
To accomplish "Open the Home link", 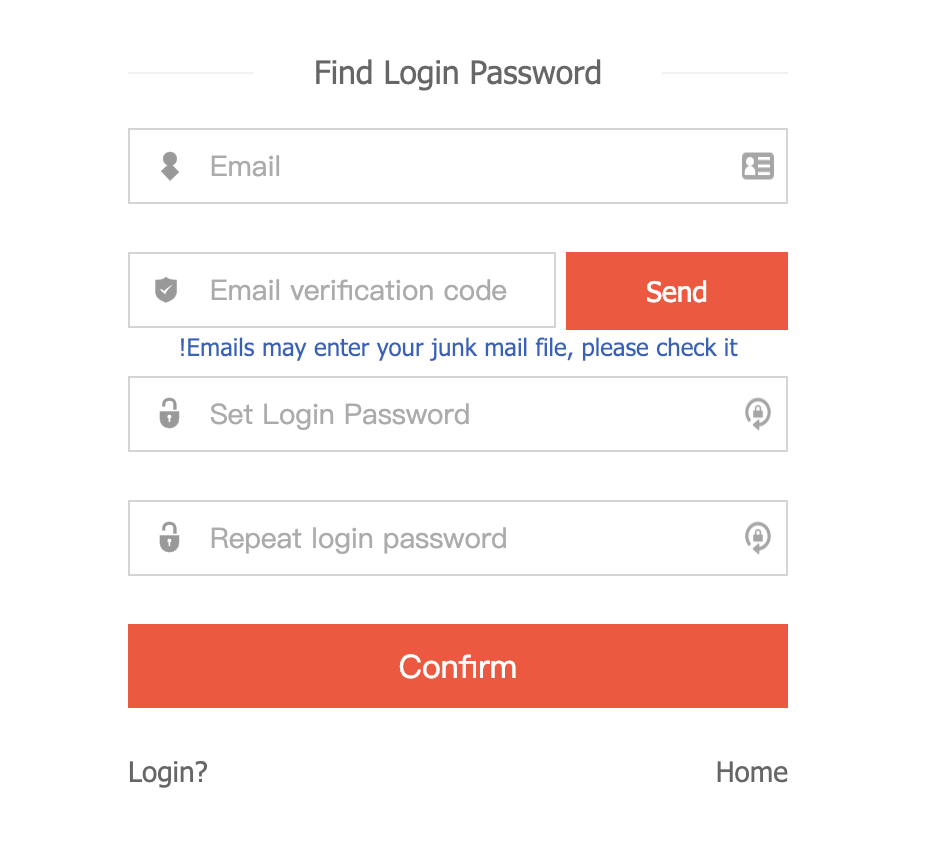I will [x=751, y=772].
